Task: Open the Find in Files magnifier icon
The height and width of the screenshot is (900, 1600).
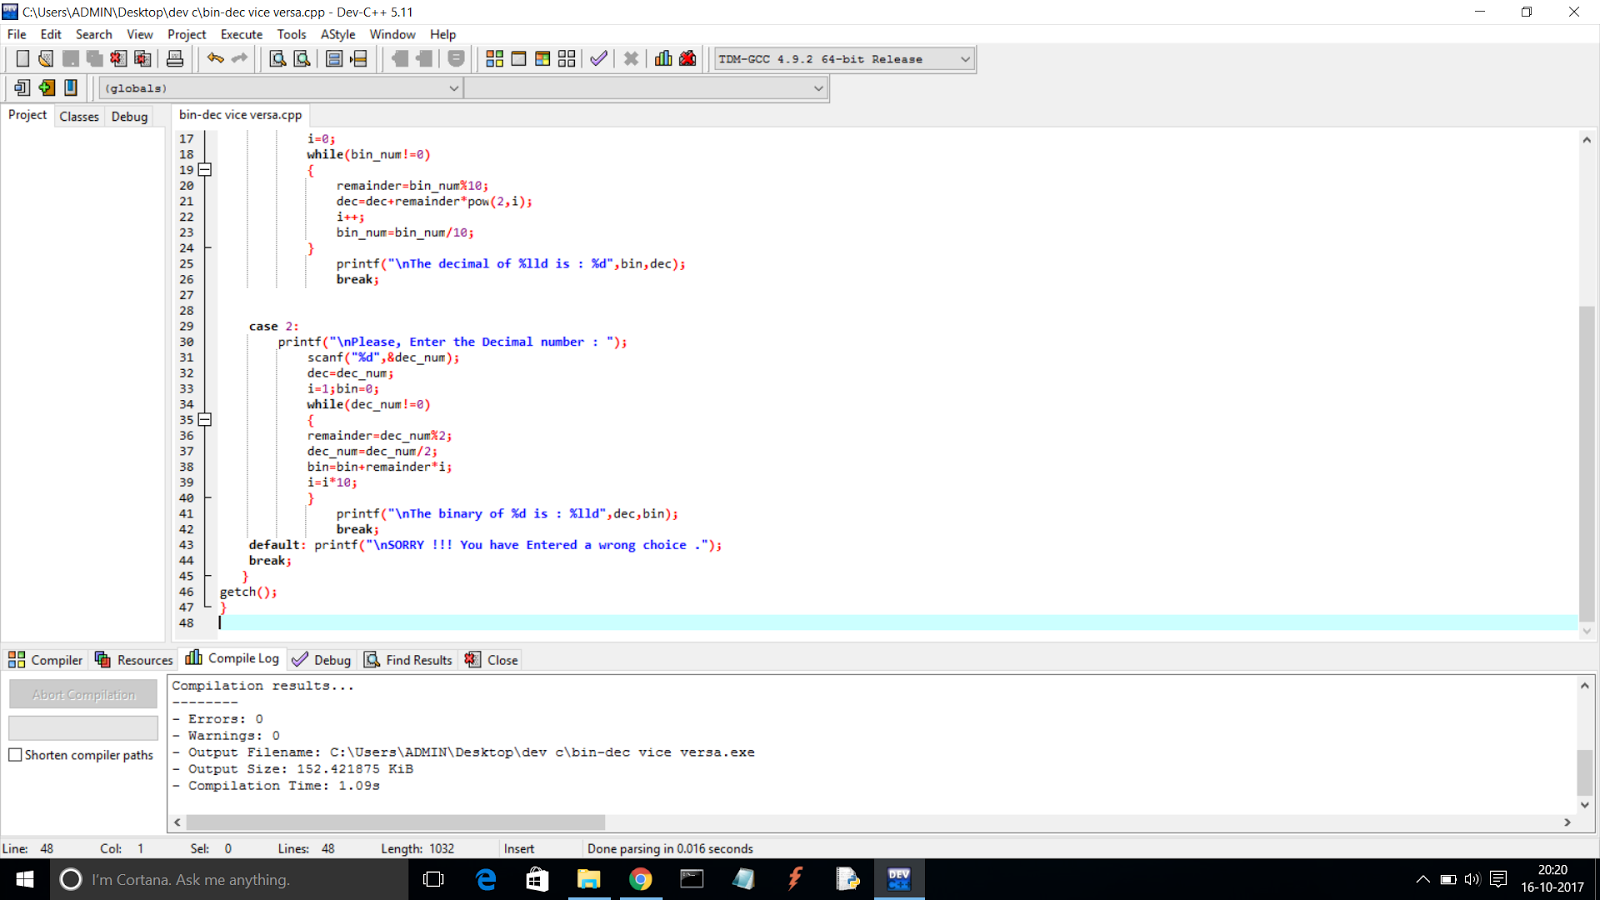Action: click(x=302, y=58)
